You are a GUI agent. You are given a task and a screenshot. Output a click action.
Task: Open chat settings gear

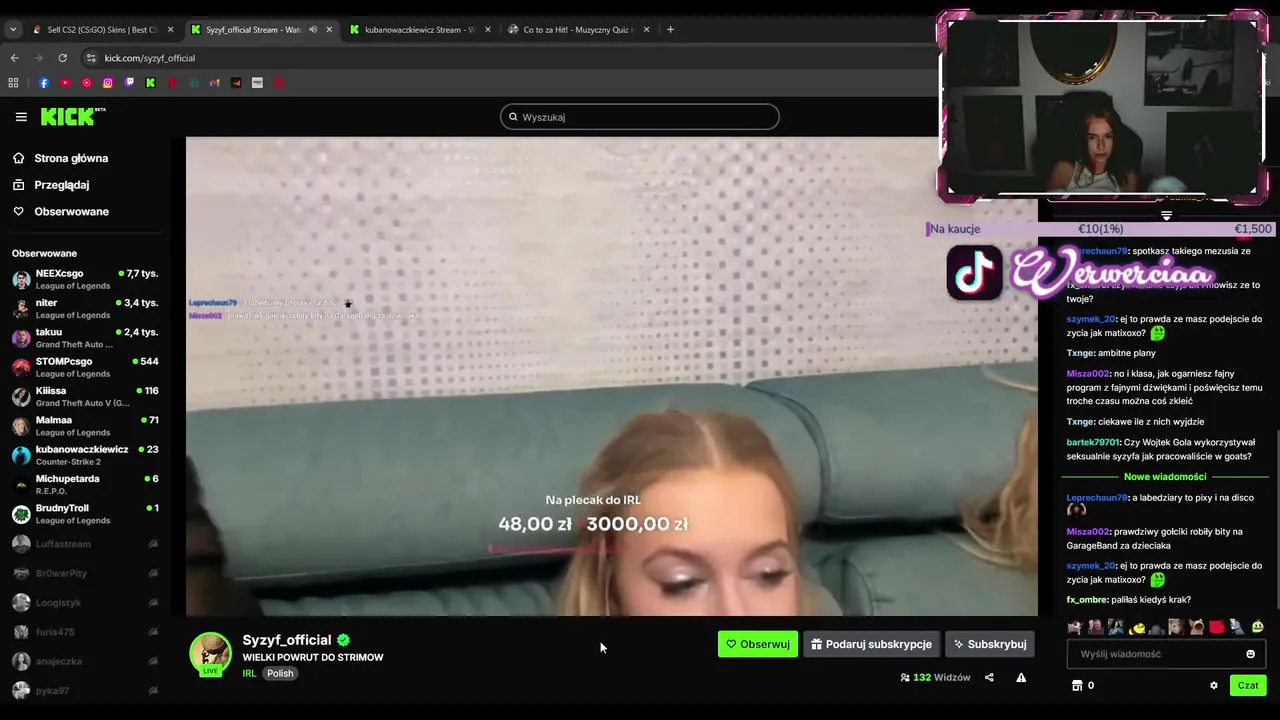tap(1214, 685)
